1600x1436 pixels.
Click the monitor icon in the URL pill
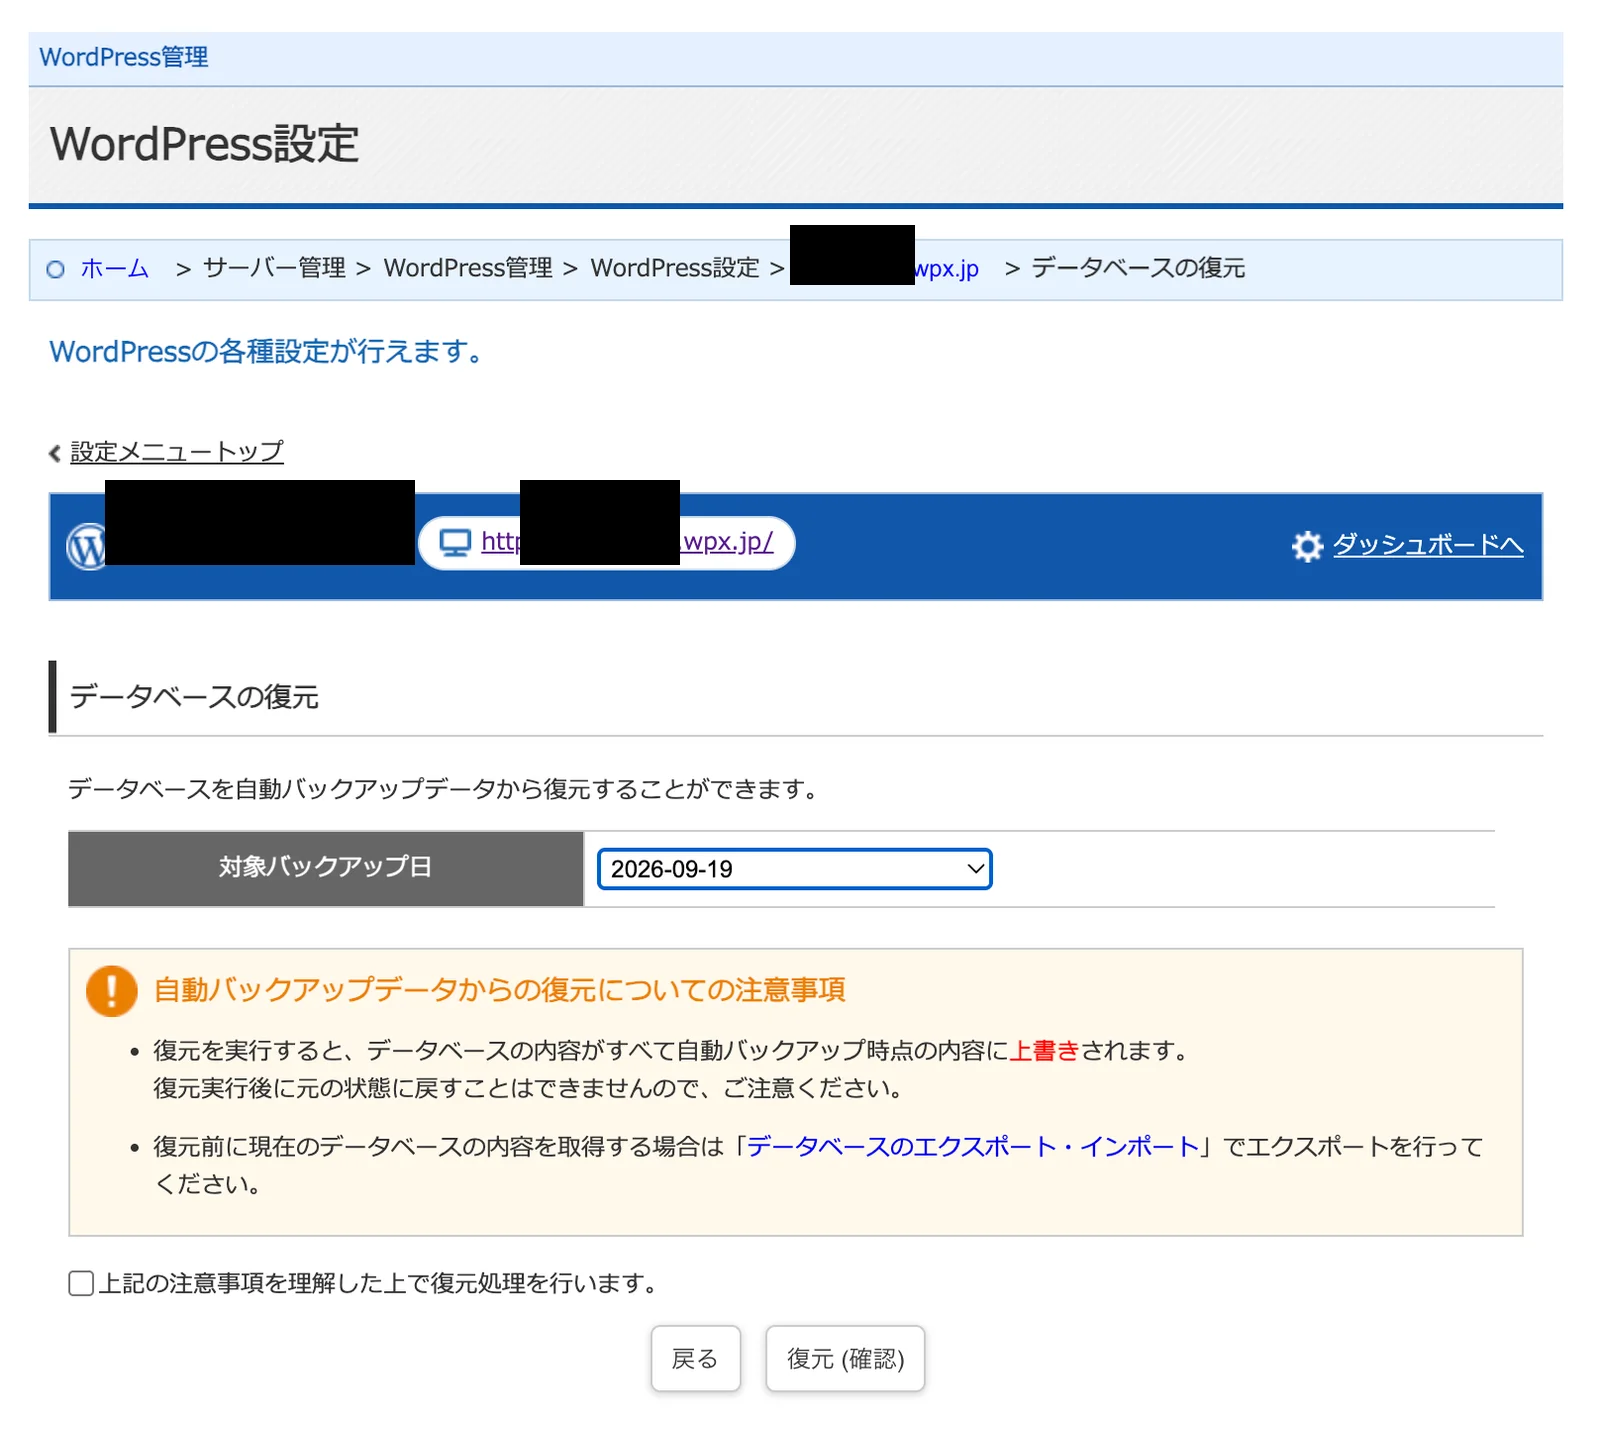(x=455, y=543)
